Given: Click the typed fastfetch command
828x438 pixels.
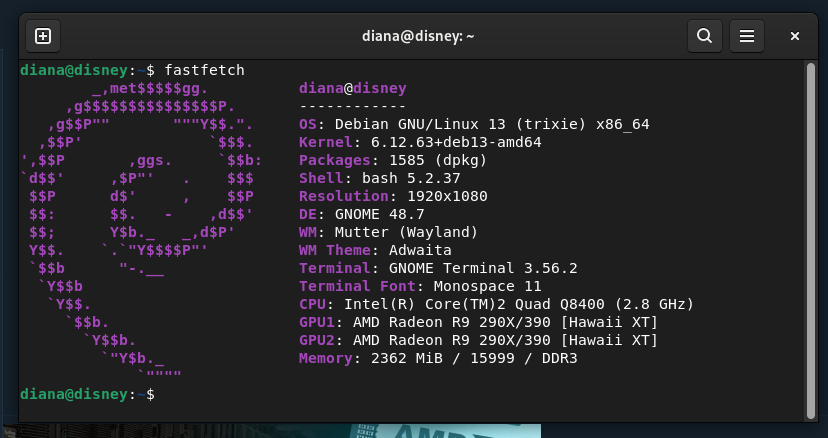Looking at the screenshot, I should pyautogui.click(x=204, y=70).
